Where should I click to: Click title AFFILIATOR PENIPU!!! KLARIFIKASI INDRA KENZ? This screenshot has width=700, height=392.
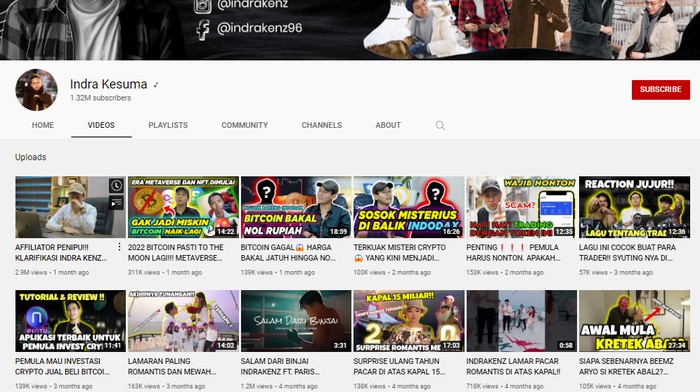pos(61,253)
